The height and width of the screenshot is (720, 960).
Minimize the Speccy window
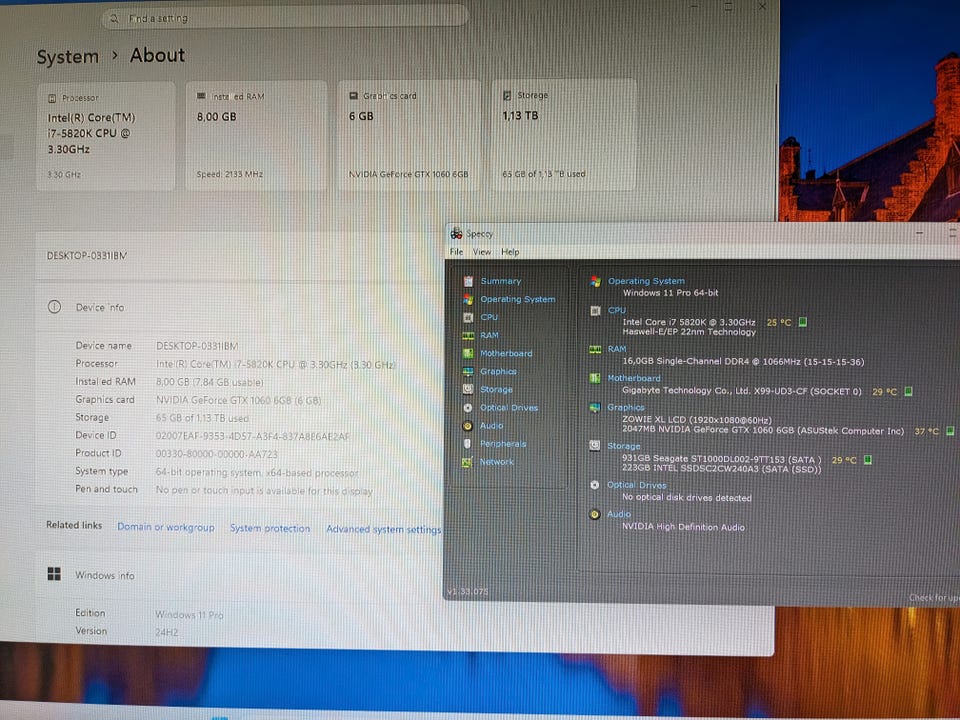[919, 233]
